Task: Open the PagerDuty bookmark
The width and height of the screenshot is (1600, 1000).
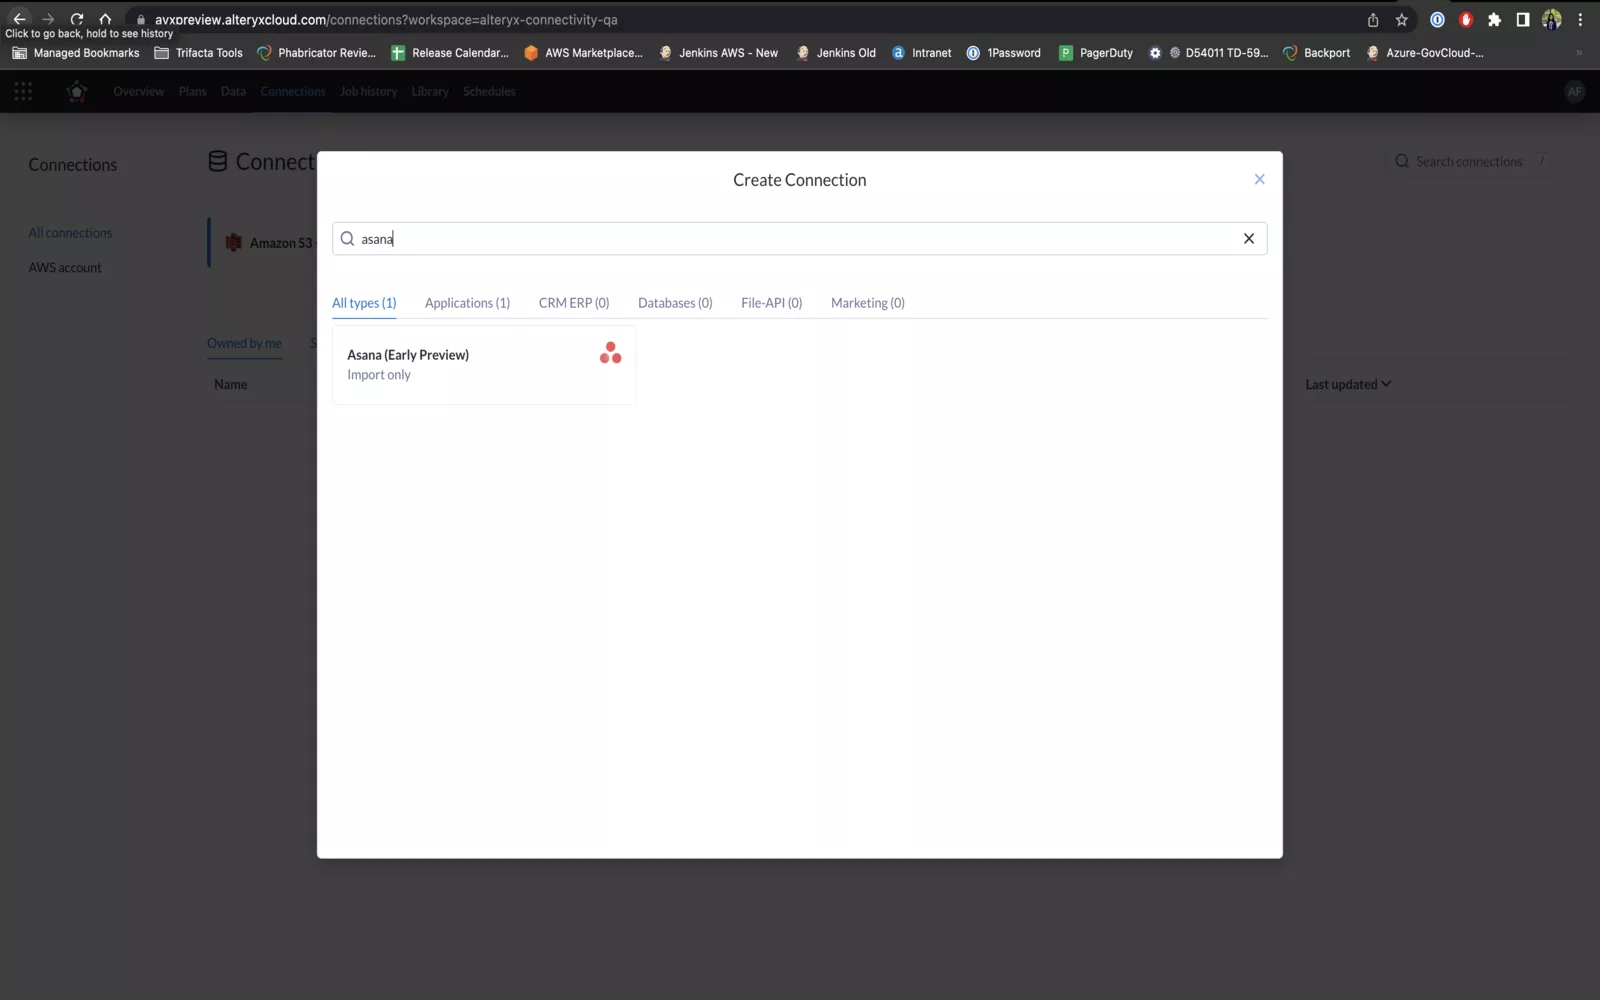Action: point(1096,53)
